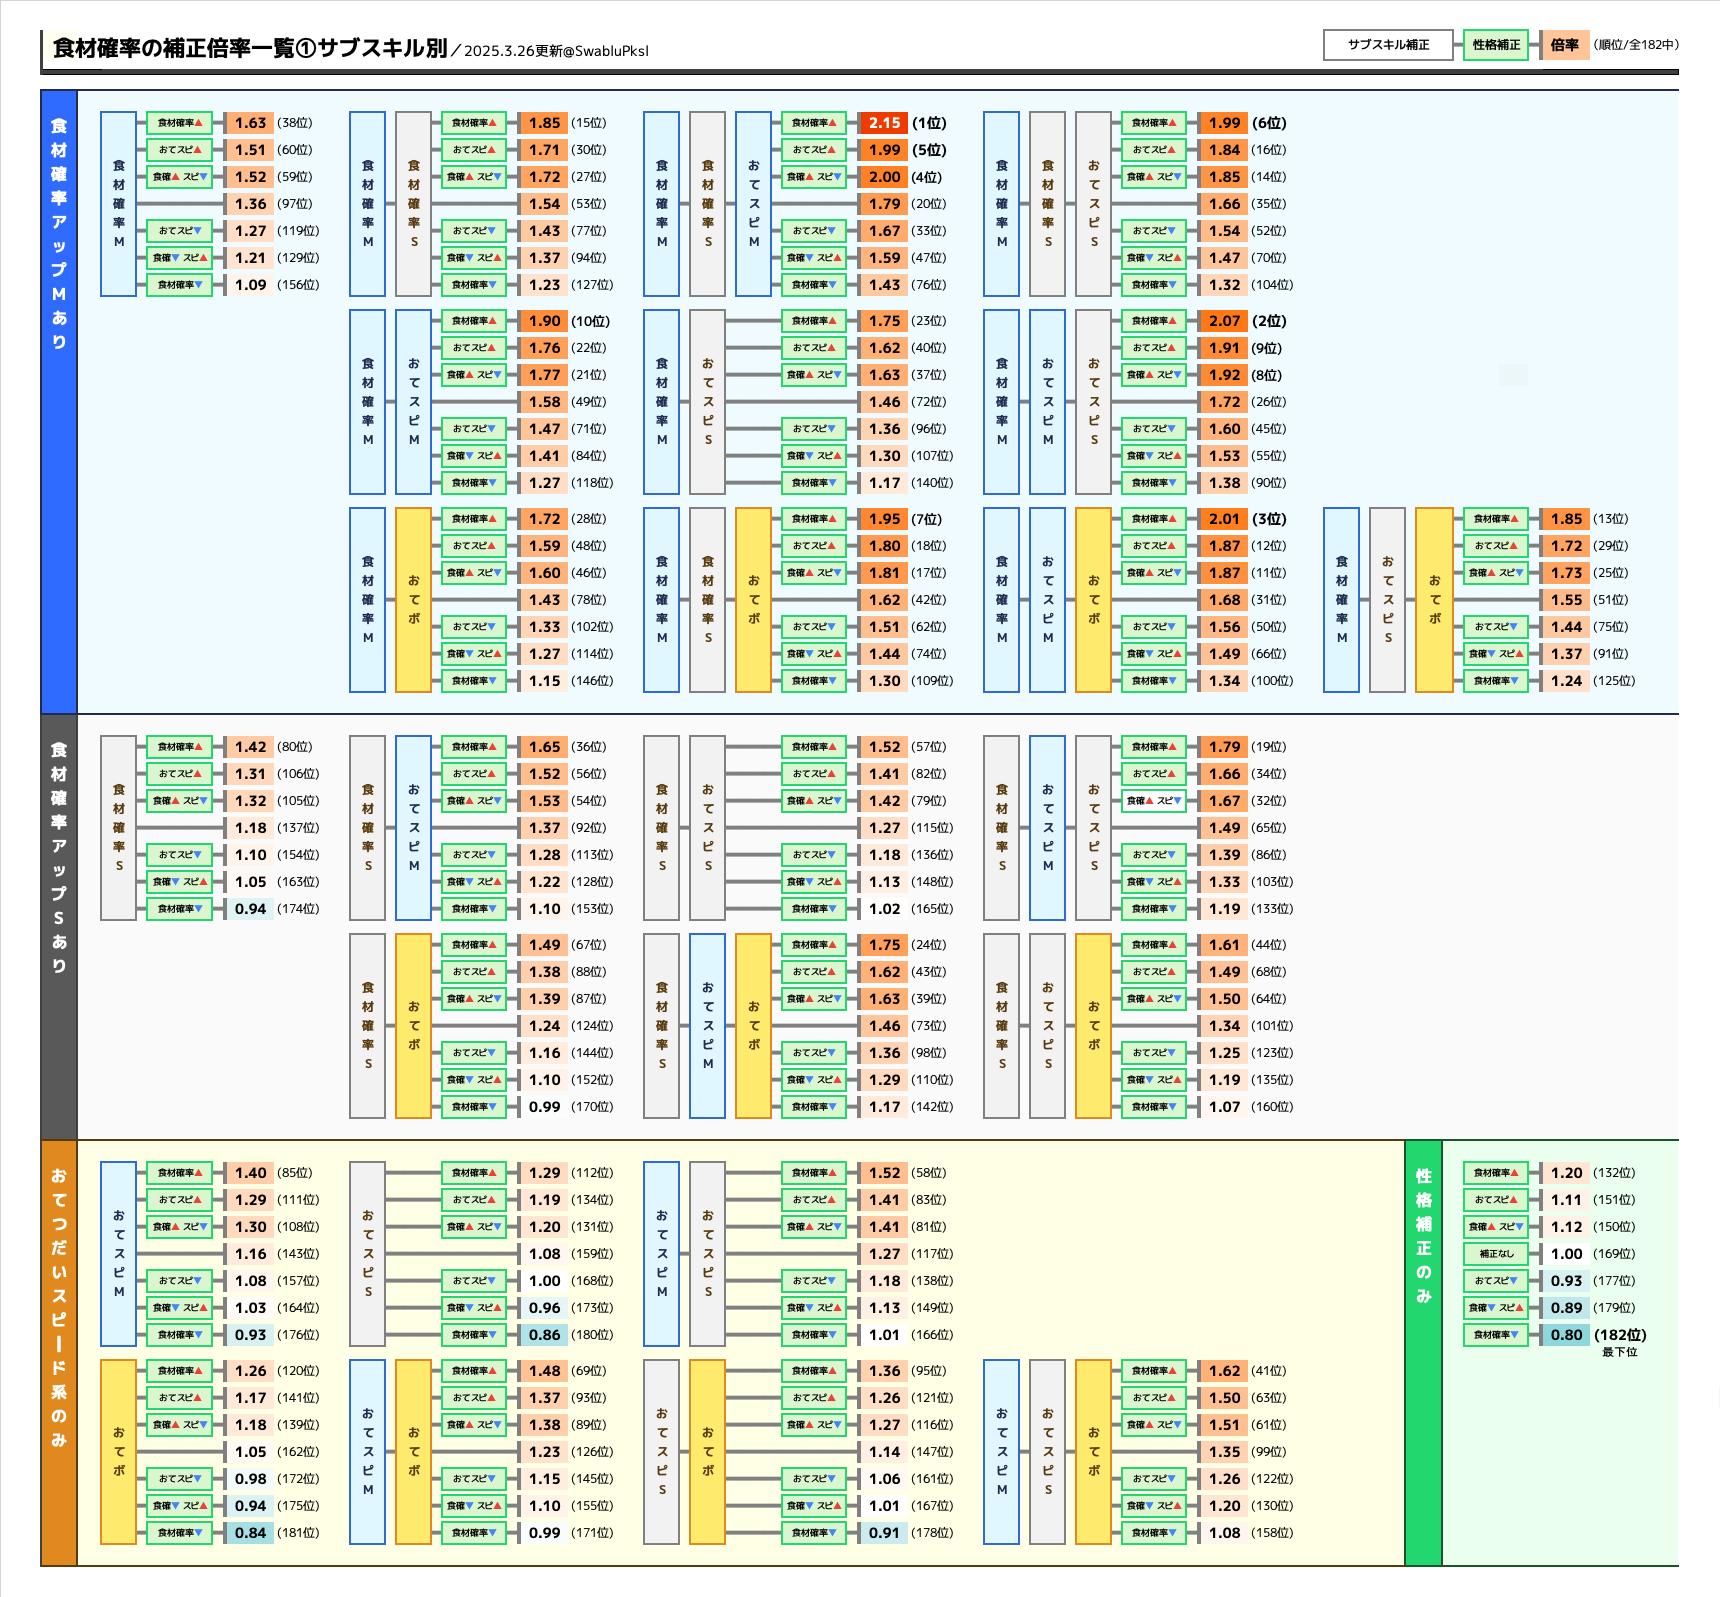The height and width of the screenshot is (1597, 1720).
Task: Select the 2.07 multiplier ranked 2位
Action: click(x=1224, y=321)
